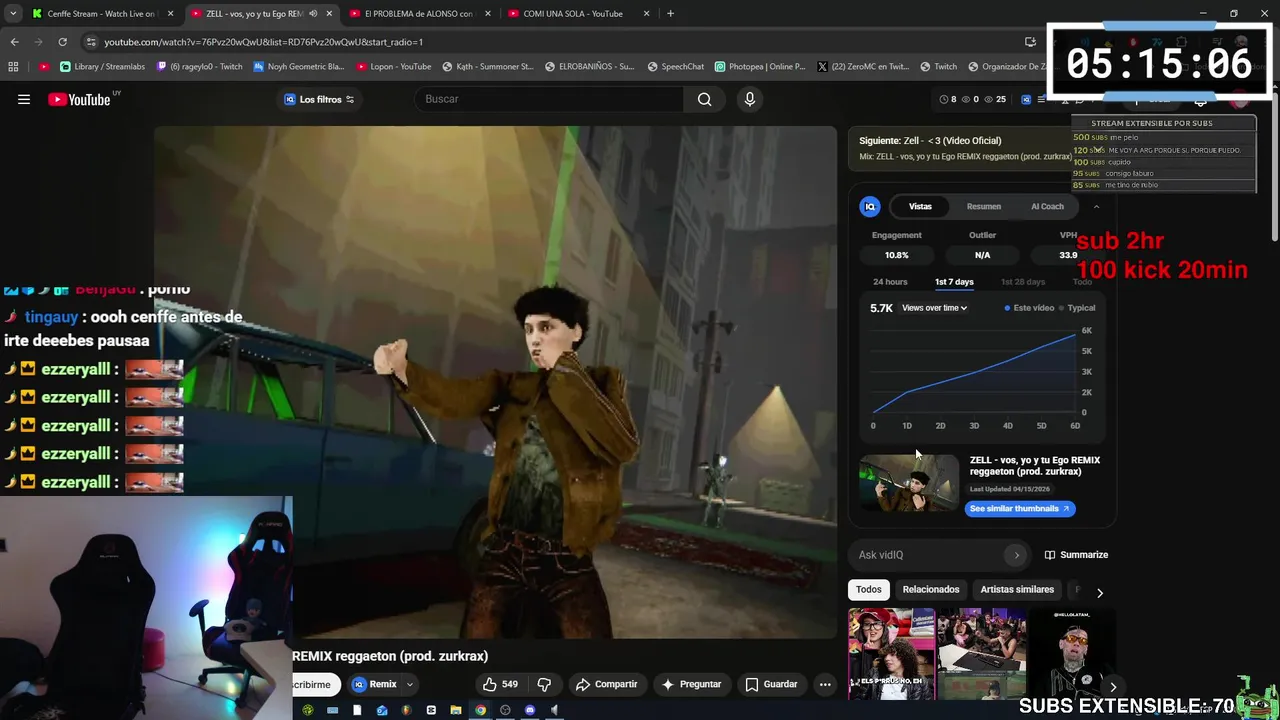
Task: Click the Summarize book-icon button
Action: click(1076, 555)
